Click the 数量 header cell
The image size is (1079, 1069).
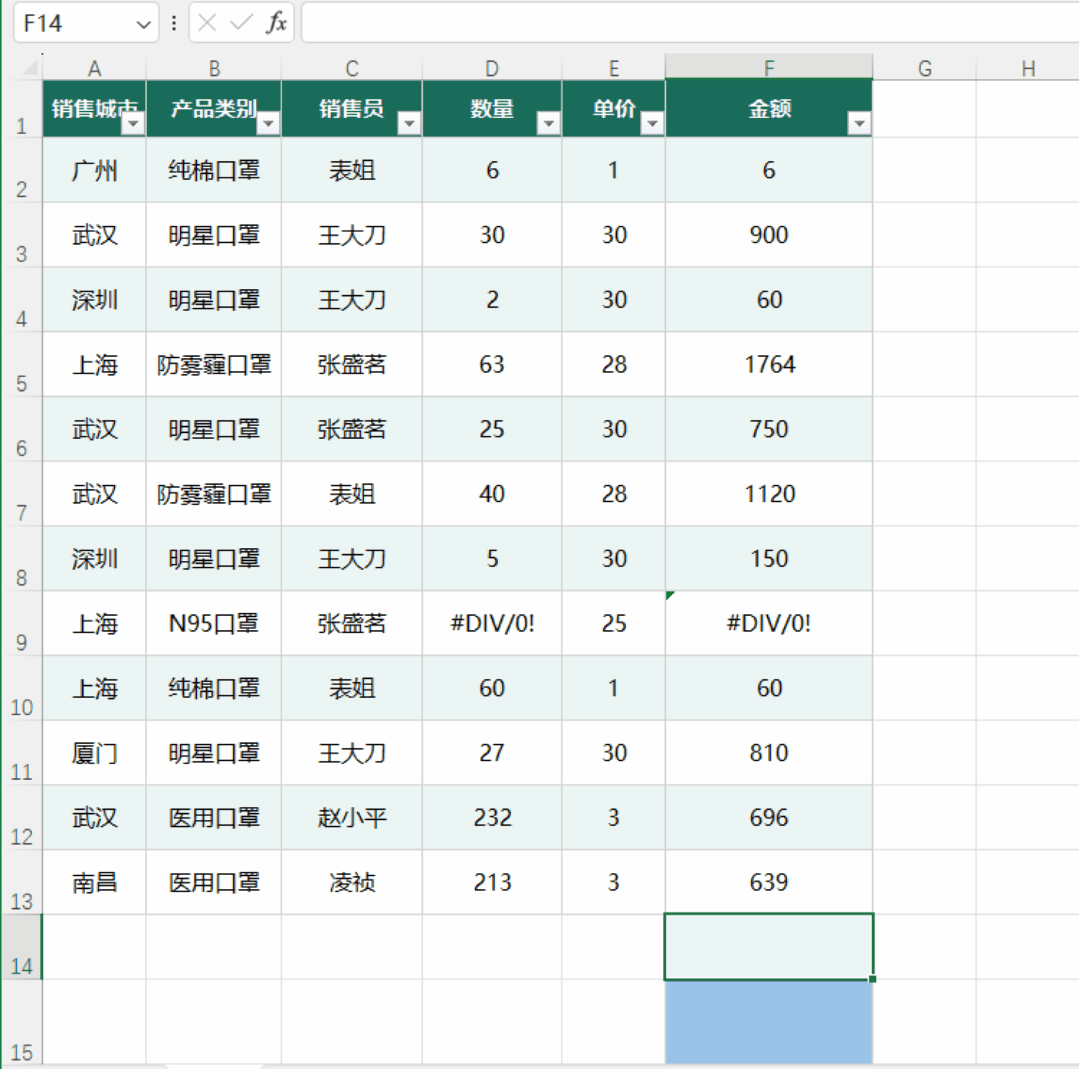click(492, 108)
